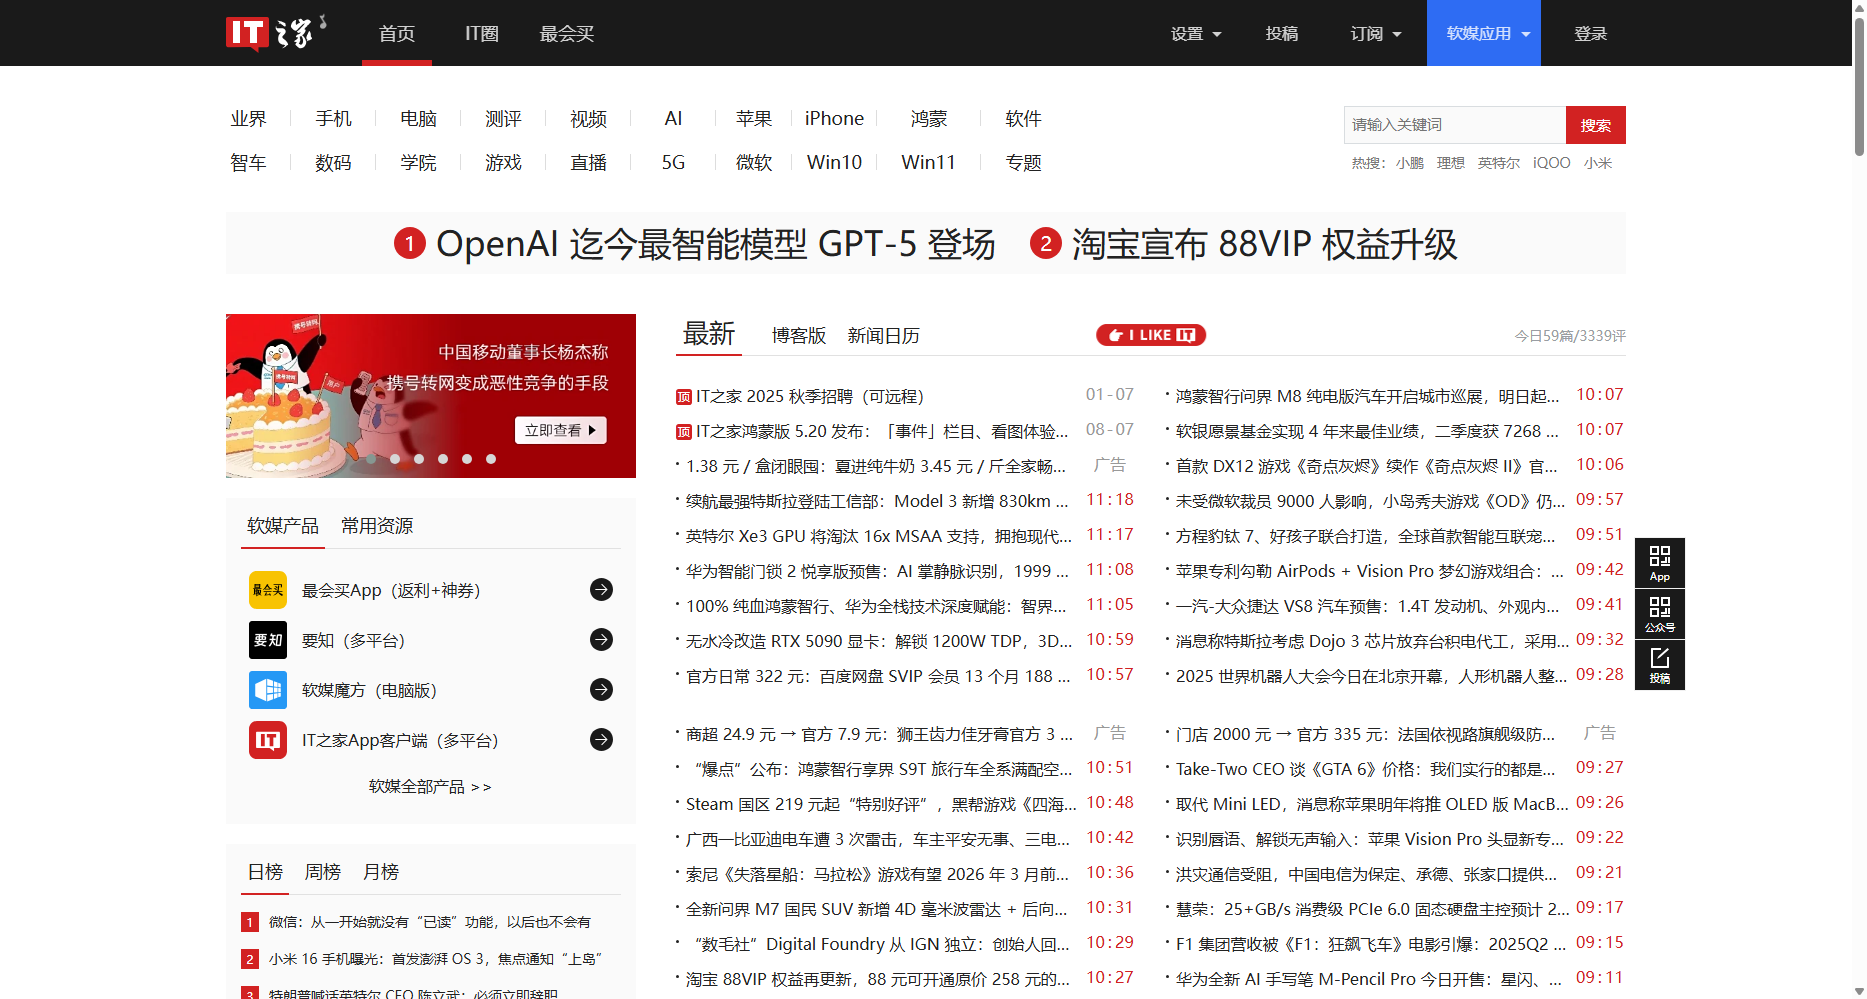Open article Steam 国区 219 元起
This screenshot has height=999, width=1867.
[880, 804]
